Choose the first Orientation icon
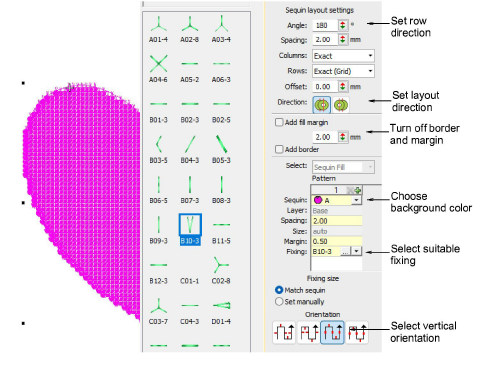The image size is (483, 372). pos(284,332)
